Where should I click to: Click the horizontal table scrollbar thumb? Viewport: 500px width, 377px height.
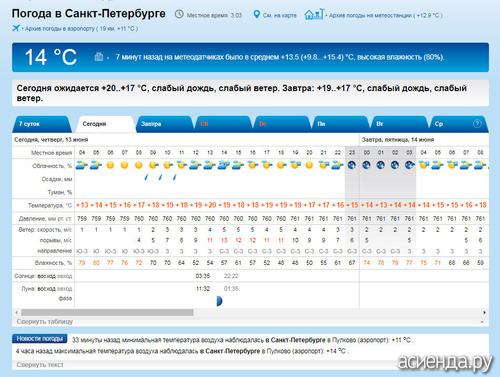coord(107,312)
